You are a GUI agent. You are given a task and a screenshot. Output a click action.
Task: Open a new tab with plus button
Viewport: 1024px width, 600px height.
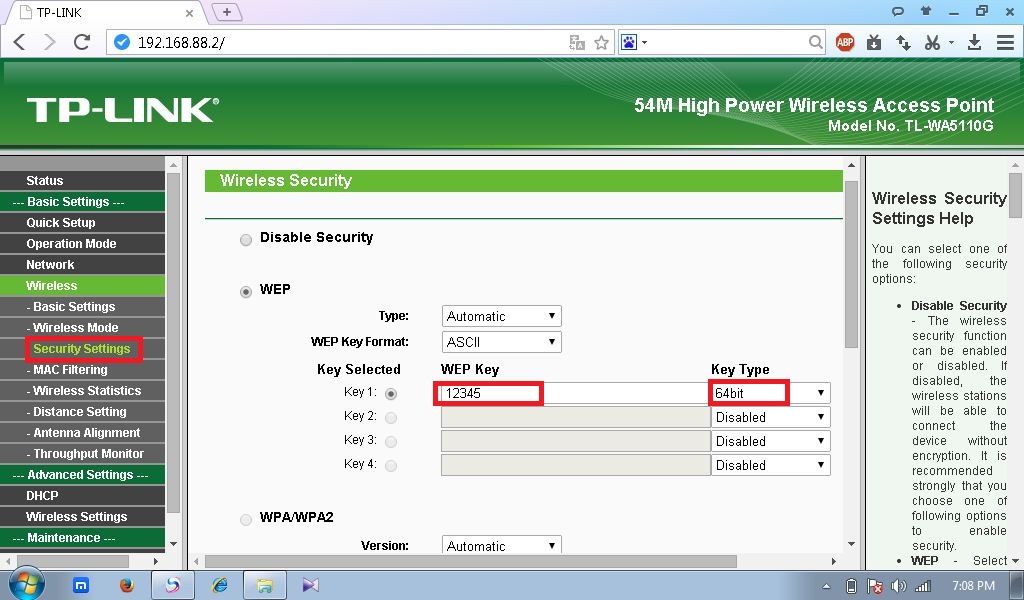227,12
